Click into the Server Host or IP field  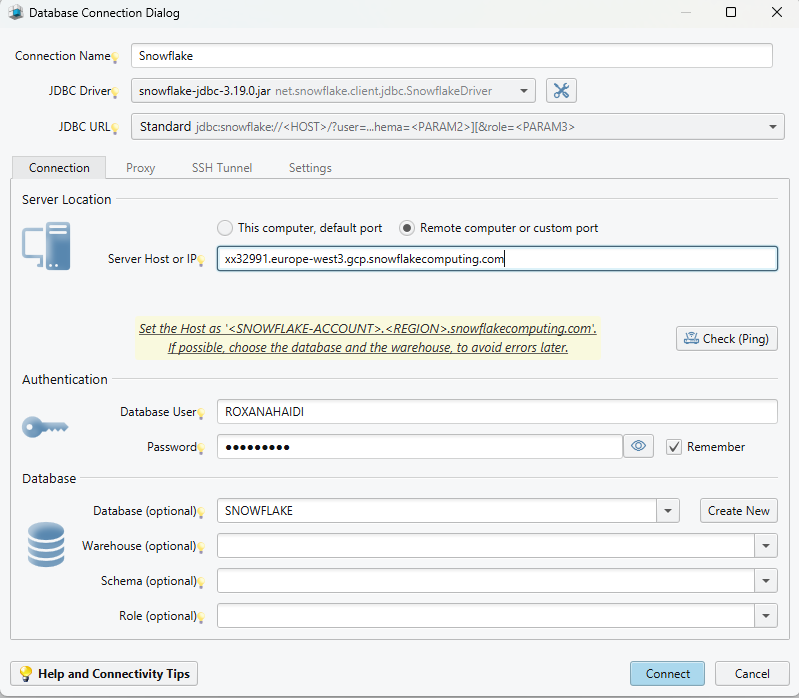tap(496, 259)
